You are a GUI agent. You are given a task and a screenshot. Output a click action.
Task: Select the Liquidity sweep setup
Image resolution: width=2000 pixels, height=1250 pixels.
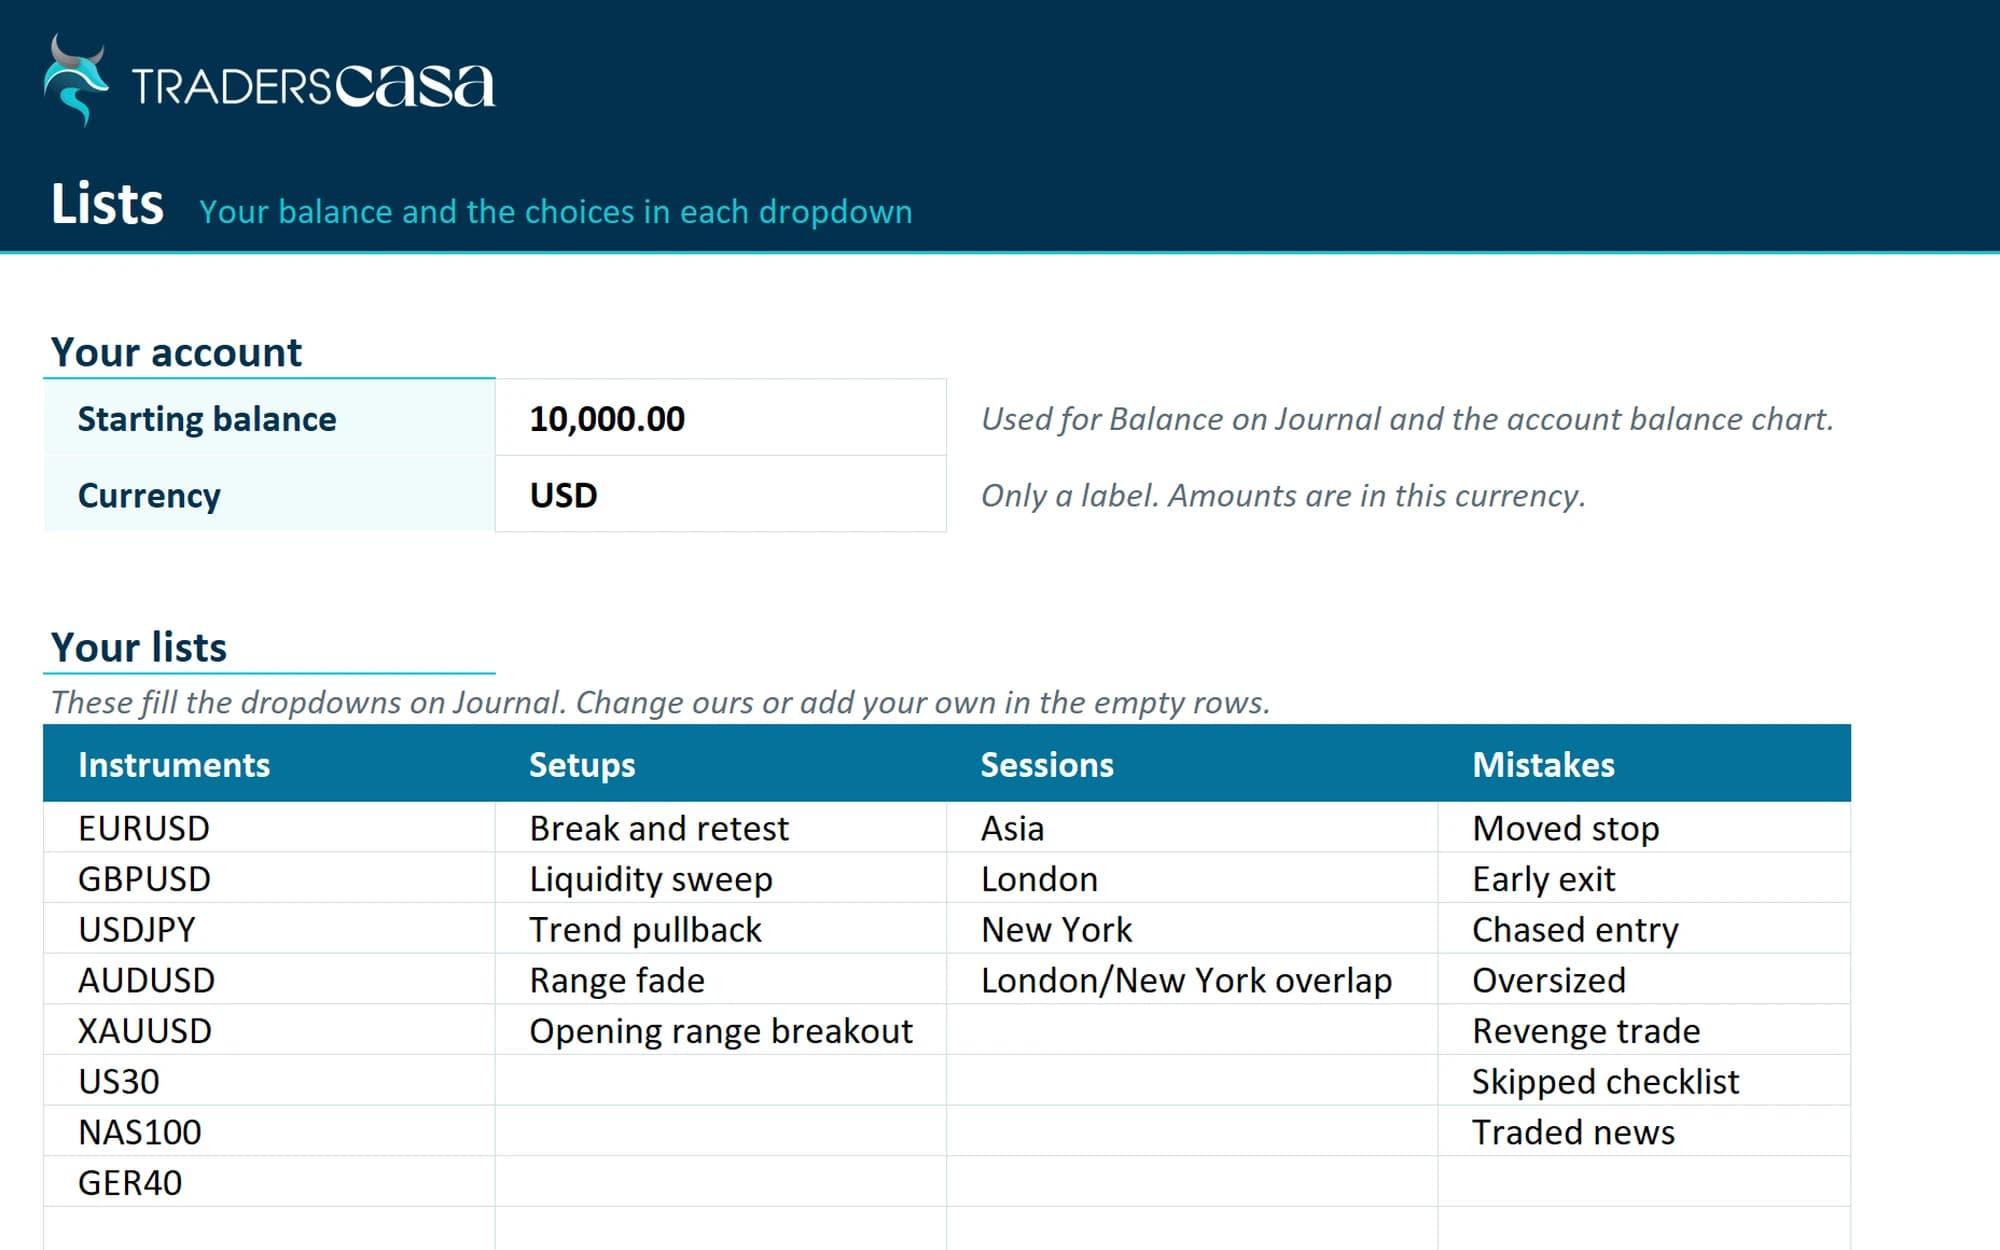720,878
